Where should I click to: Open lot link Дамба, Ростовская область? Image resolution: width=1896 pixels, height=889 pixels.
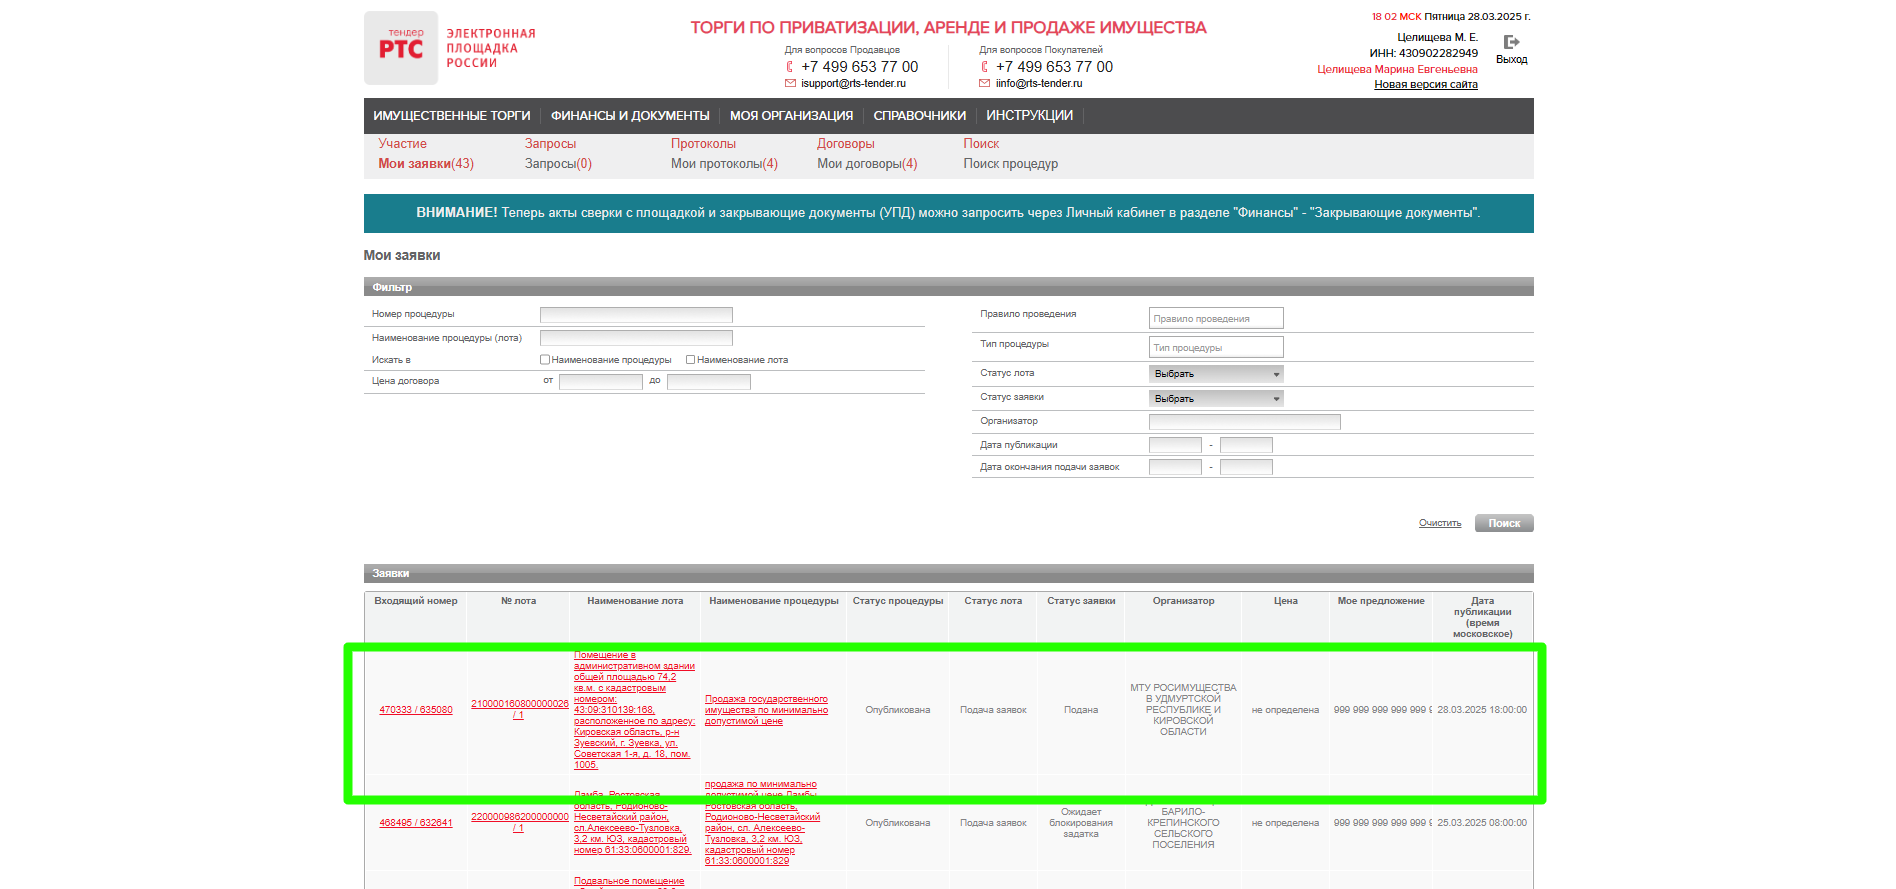pos(633,823)
